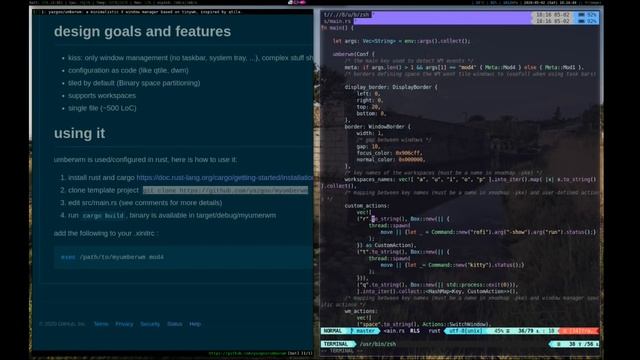The width and height of the screenshot is (640, 360).
Task: Open the Terms link in browser footer
Action: [x=101, y=324]
